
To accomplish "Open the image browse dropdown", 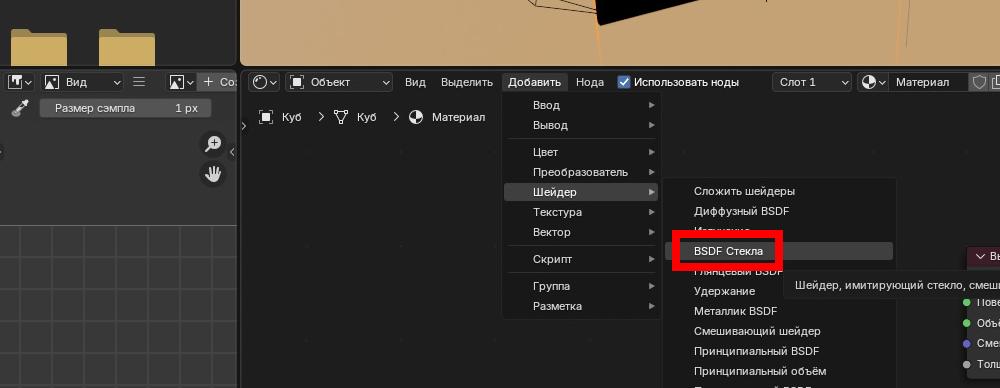I will click(x=181, y=82).
